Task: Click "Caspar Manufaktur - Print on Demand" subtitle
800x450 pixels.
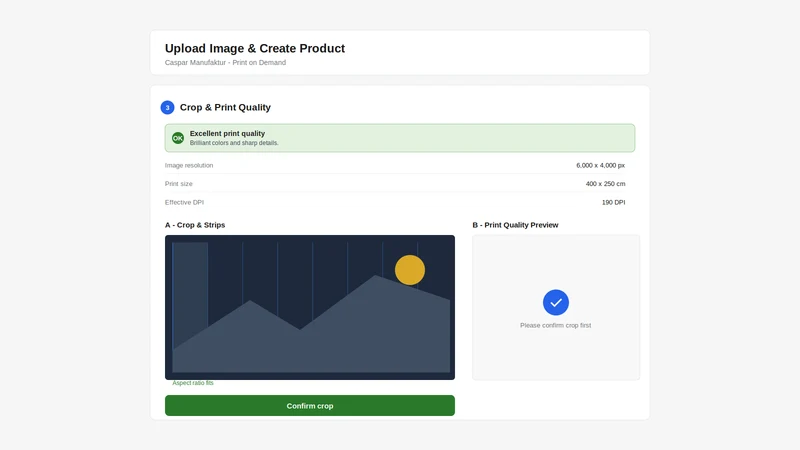Action: (225, 63)
